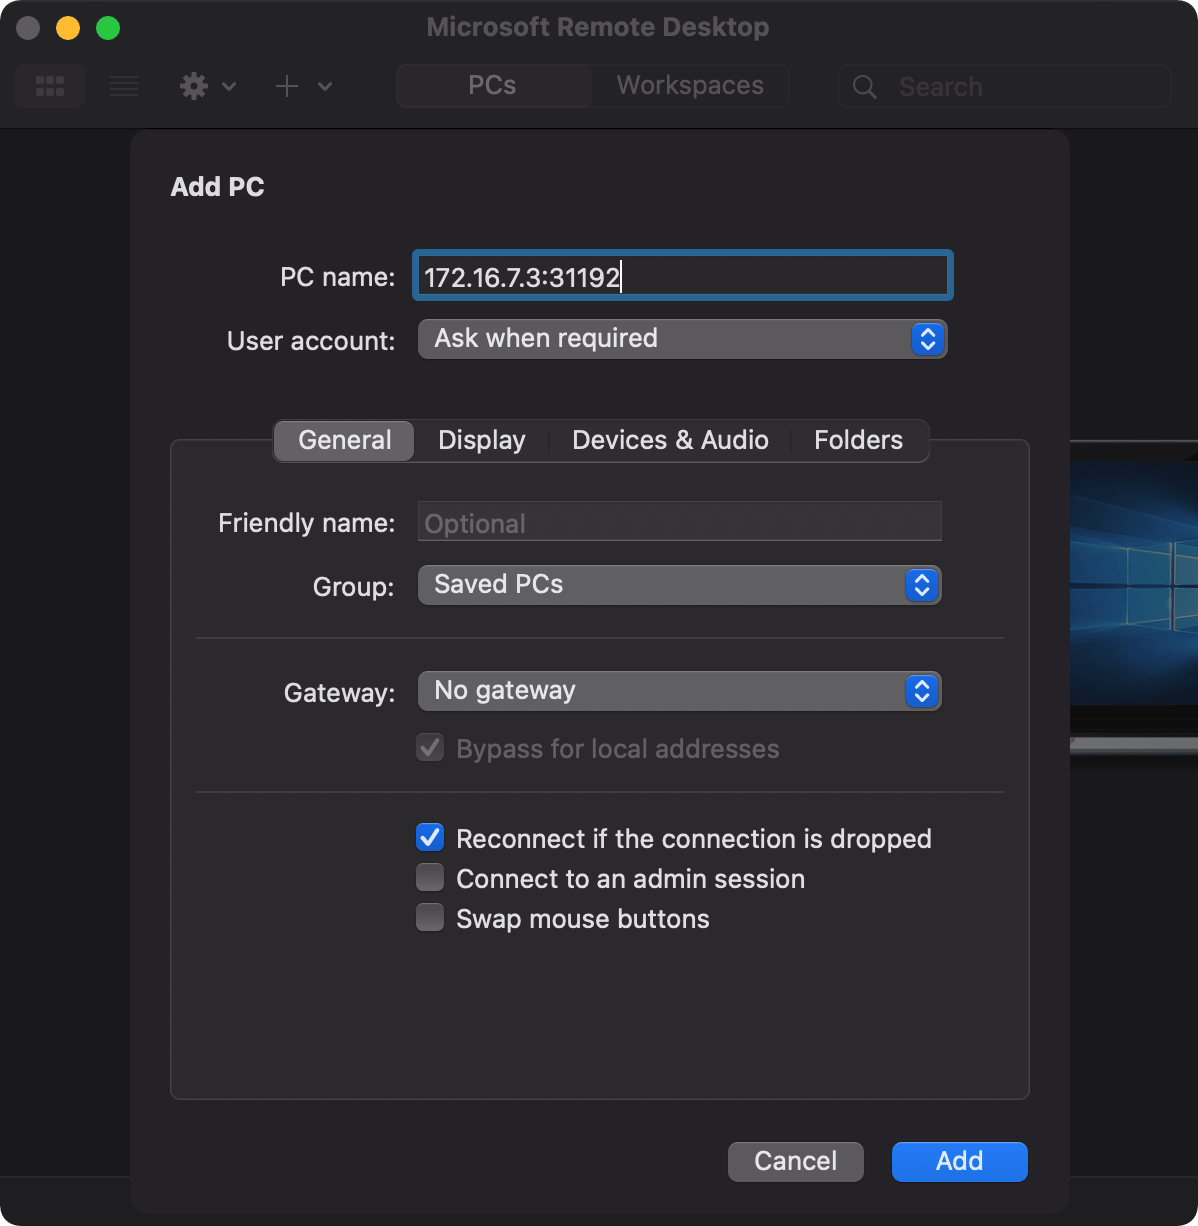Open the Gateway dropdown
The image size is (1198, 1226).
tap(679, 691)
